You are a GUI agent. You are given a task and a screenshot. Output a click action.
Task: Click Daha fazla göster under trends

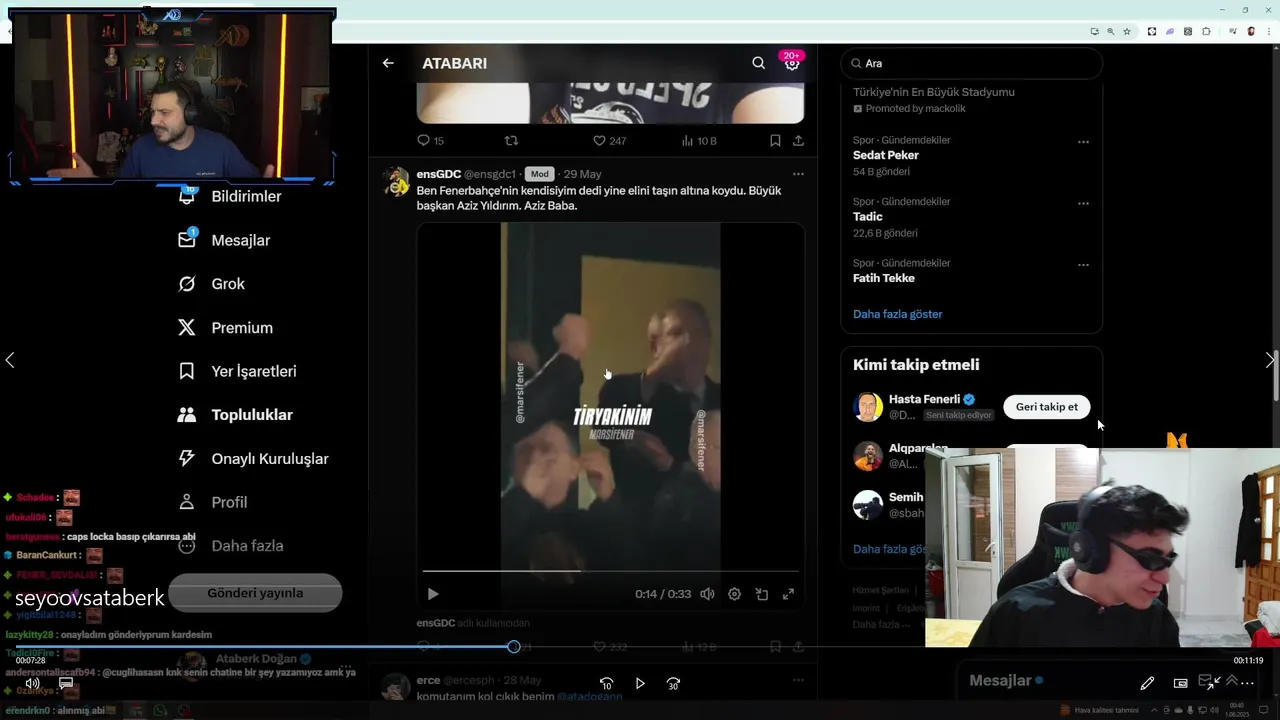click(898, 314)
